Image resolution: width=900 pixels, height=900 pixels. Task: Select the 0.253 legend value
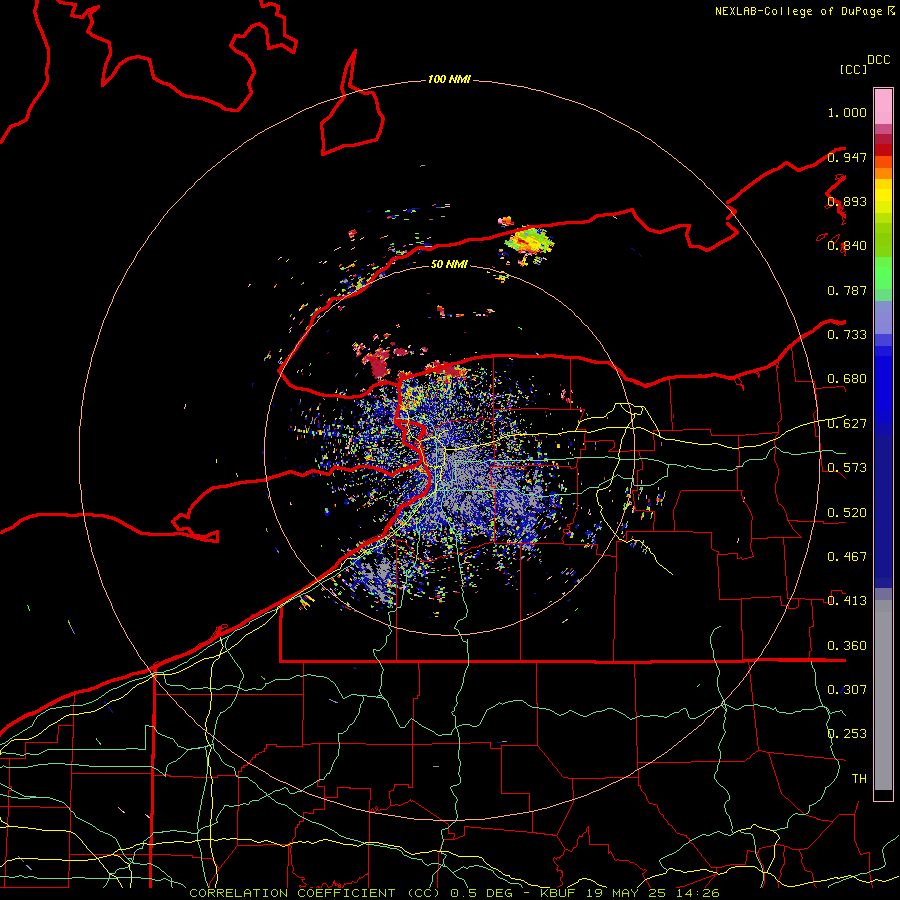847,734
